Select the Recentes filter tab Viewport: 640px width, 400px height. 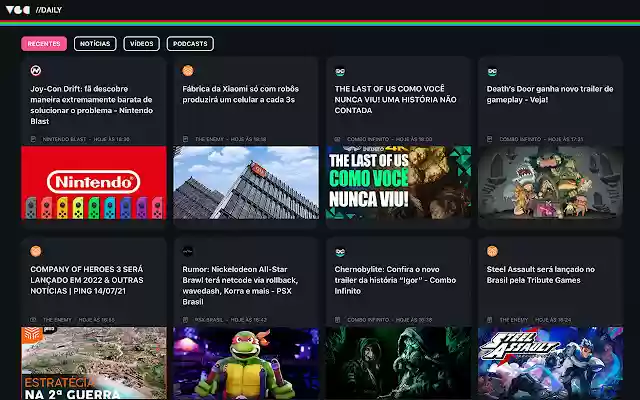pos(44,44)
